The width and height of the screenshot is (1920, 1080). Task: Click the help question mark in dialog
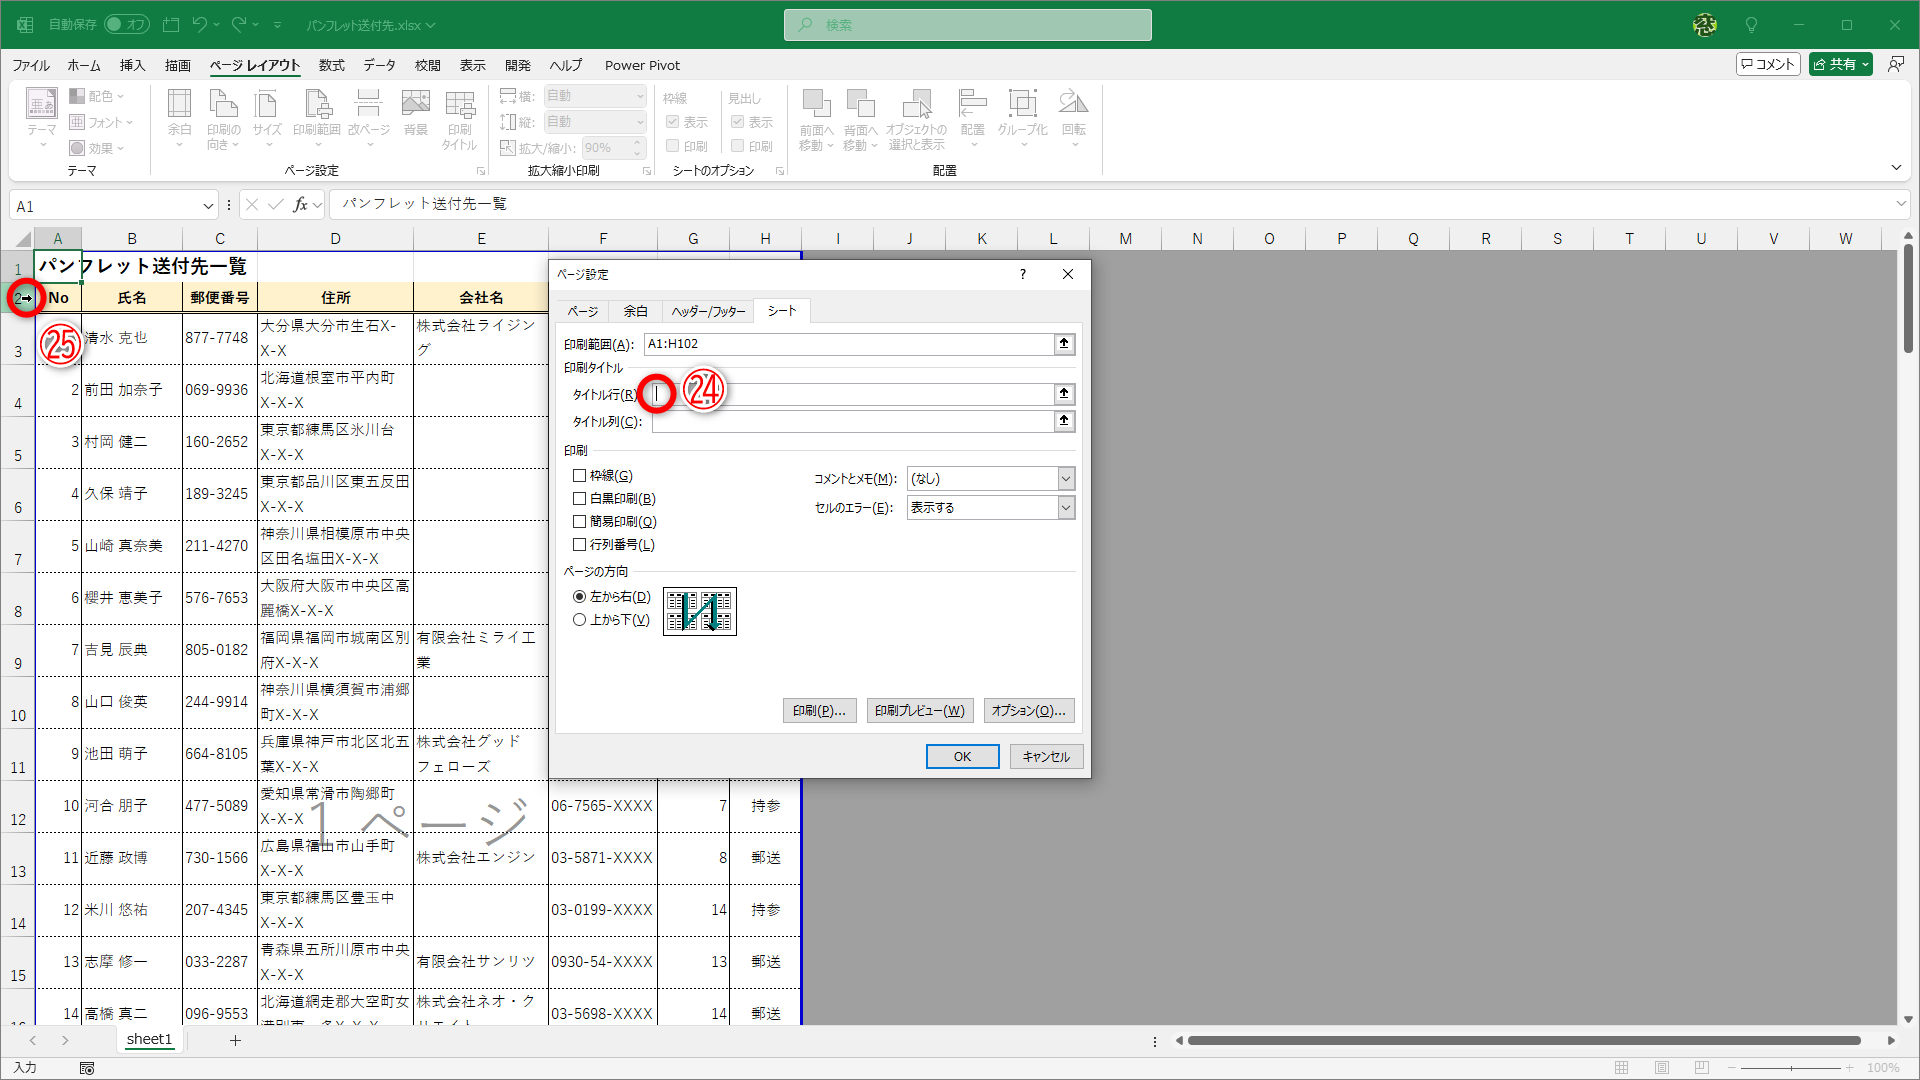[x=1022, y=274]
